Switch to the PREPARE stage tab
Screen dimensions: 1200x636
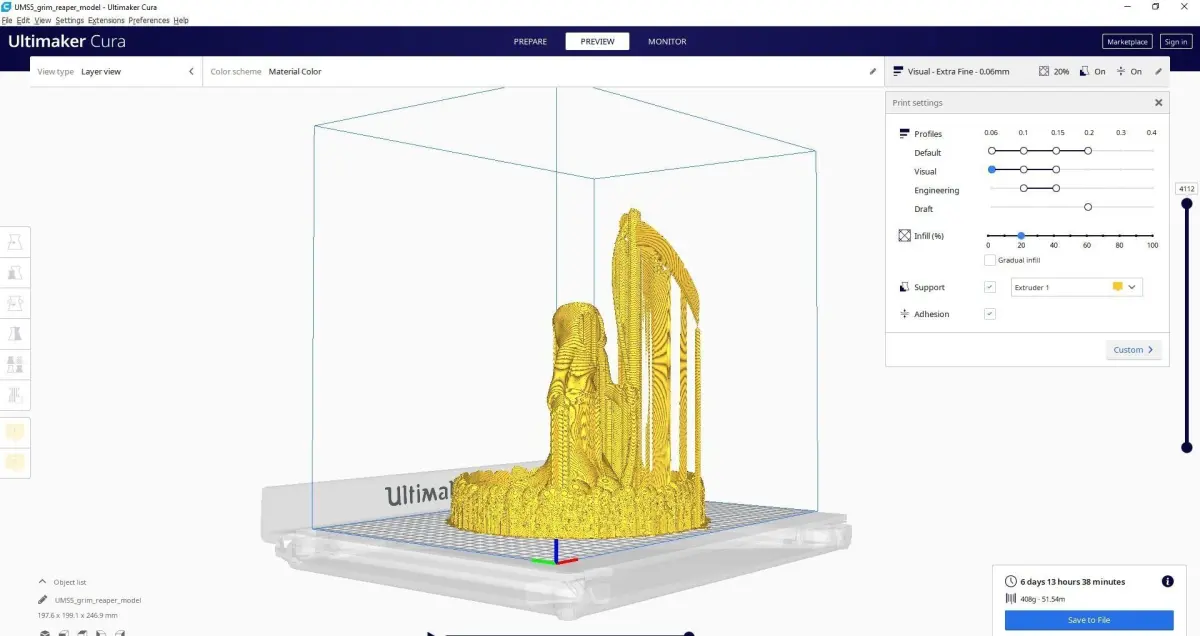(530, 42)
